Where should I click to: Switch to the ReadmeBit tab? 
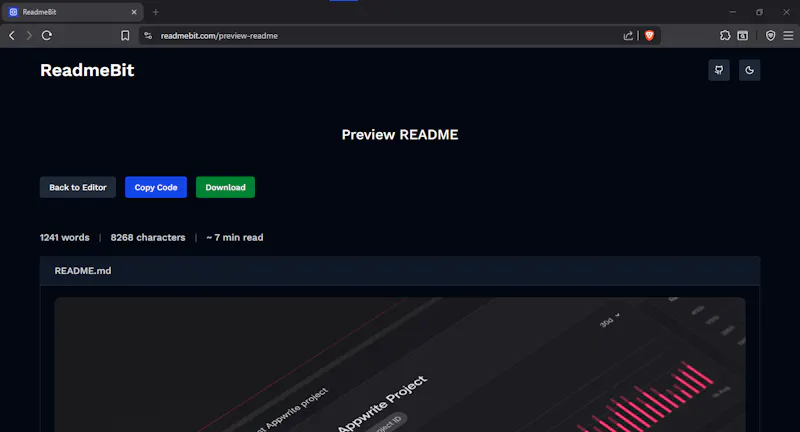pos(72,12)
